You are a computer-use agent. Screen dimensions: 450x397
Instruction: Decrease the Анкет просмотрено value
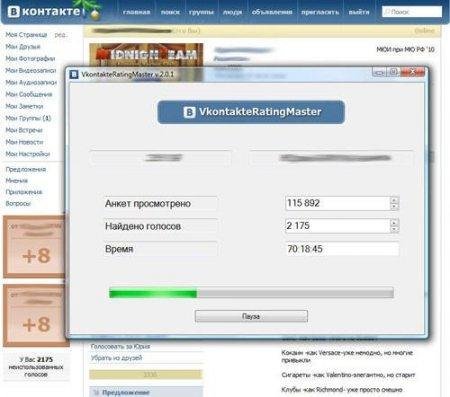[x=394, y=206]
